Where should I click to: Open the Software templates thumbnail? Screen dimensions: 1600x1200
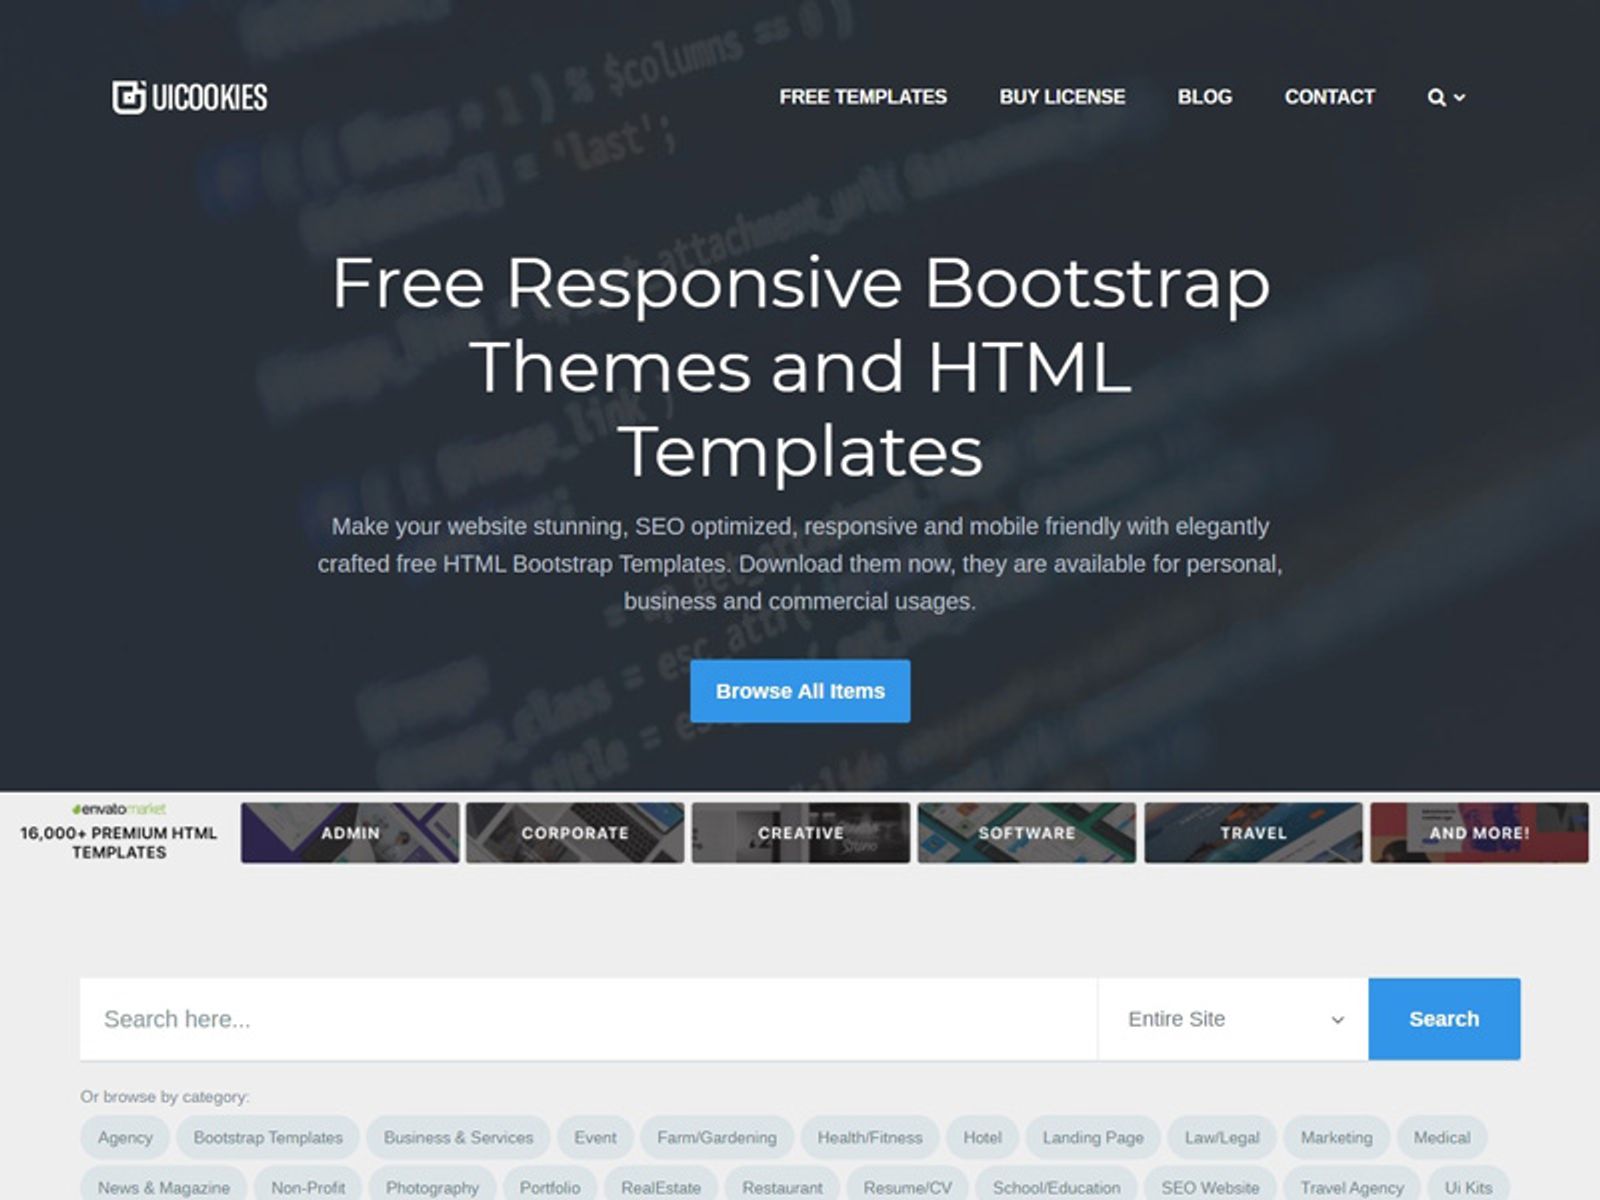[1027, 832]
